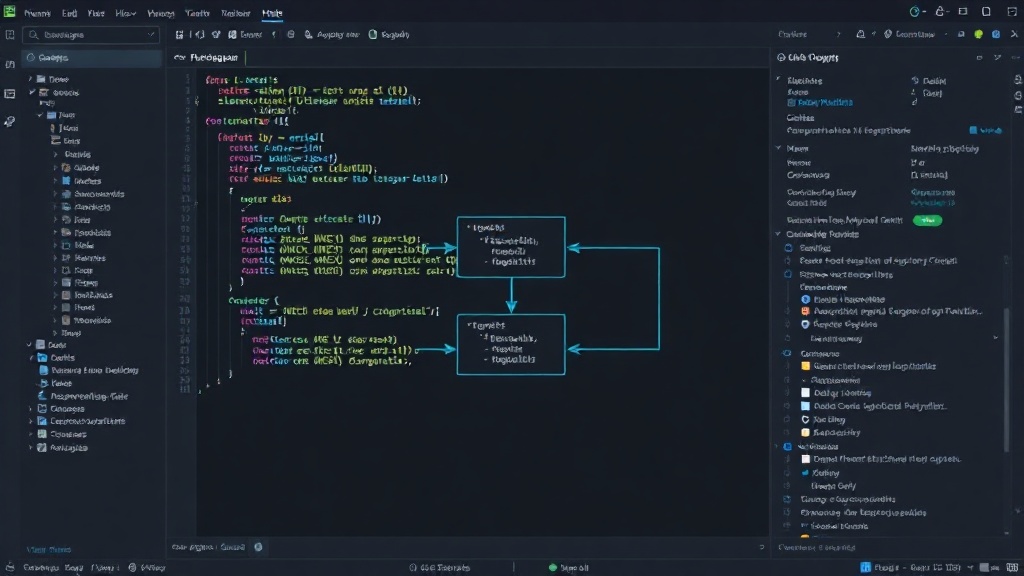
Task: Check the first checkbox below the green switch section header
Action: point(788,248)
